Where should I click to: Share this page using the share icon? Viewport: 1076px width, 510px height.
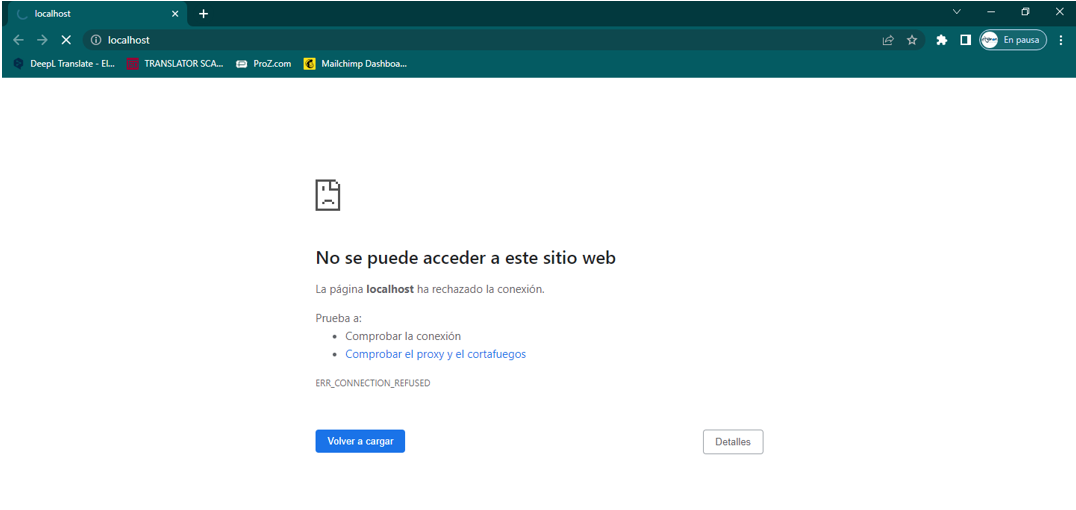(888, 40)
